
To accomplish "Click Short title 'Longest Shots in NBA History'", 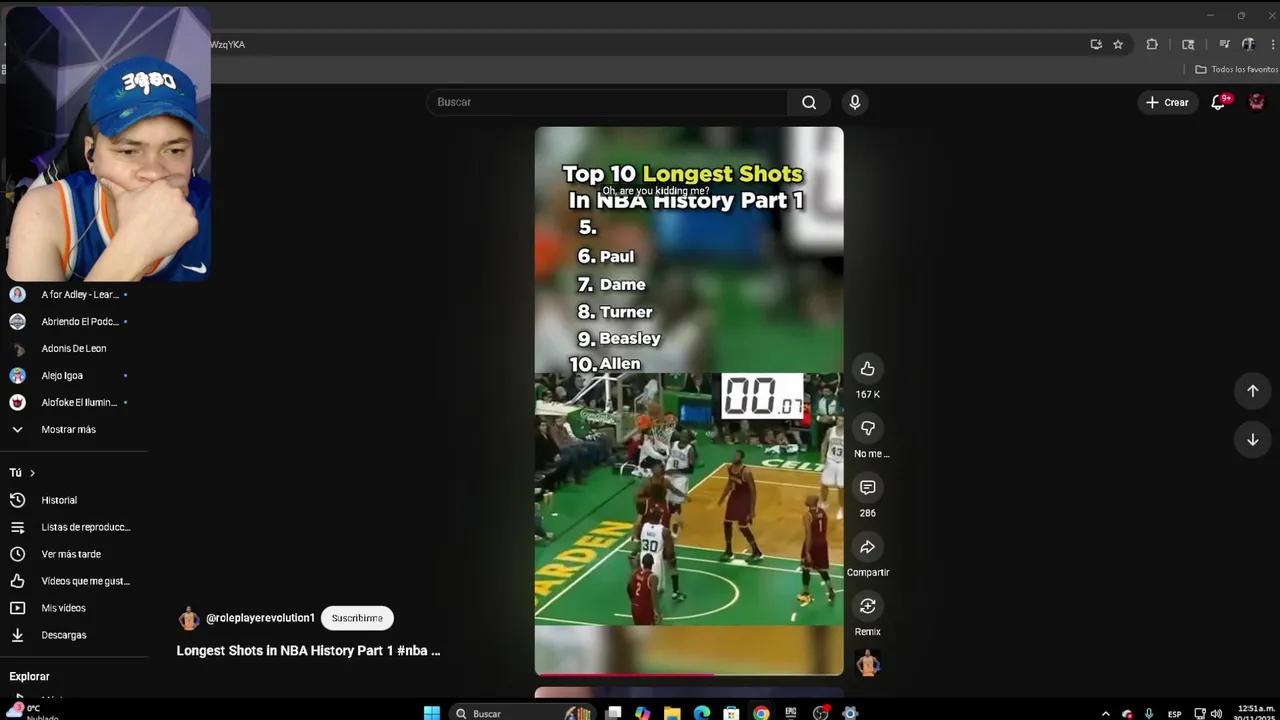I will click(308, 650).
